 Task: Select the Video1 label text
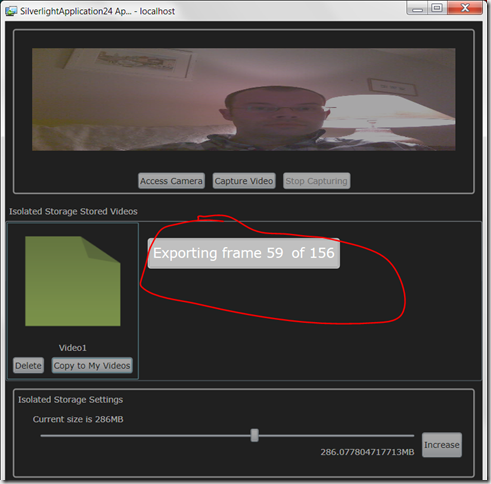click(x=73, y=348)
